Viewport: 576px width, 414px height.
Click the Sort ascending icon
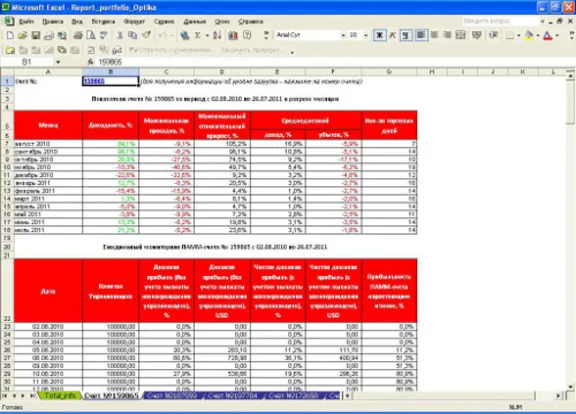217,35
